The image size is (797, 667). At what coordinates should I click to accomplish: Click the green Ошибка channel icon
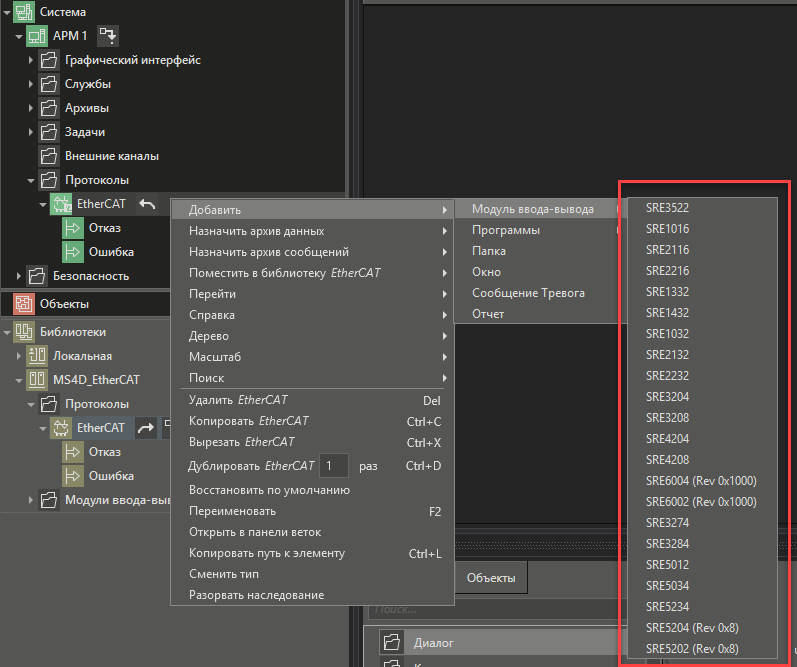point(73,252)
